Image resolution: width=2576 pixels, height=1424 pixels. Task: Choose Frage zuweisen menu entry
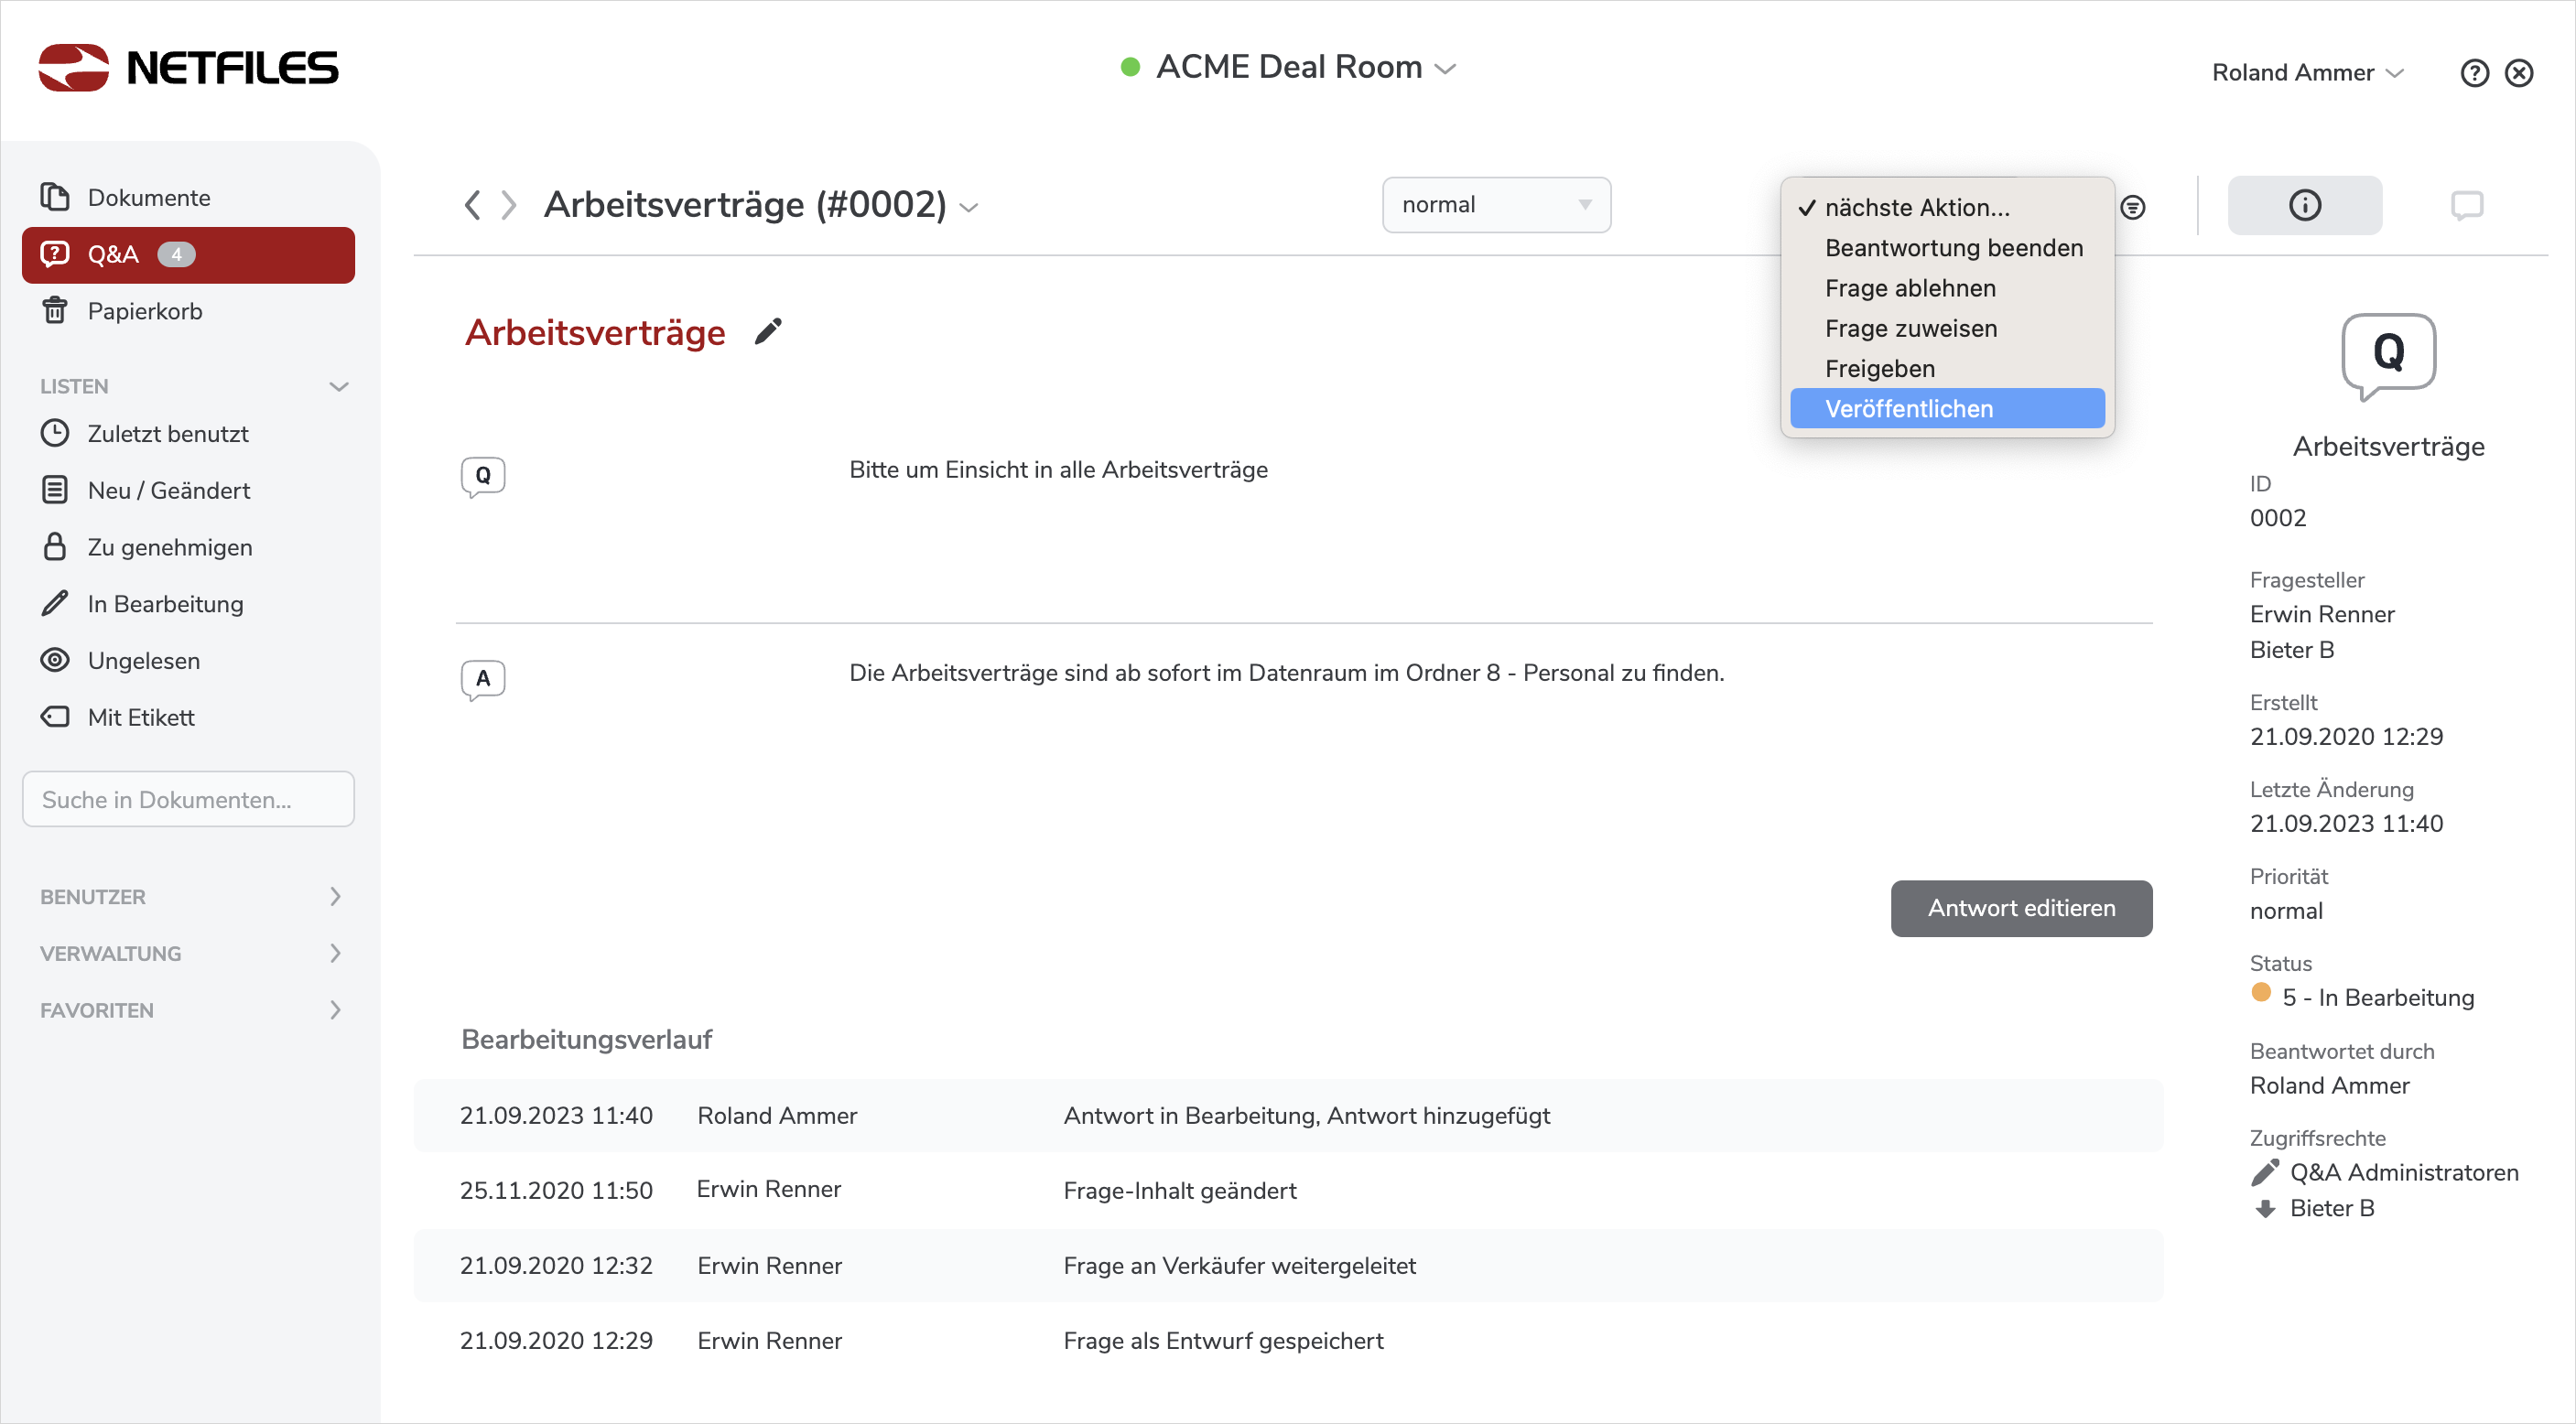click(1910, 328)
